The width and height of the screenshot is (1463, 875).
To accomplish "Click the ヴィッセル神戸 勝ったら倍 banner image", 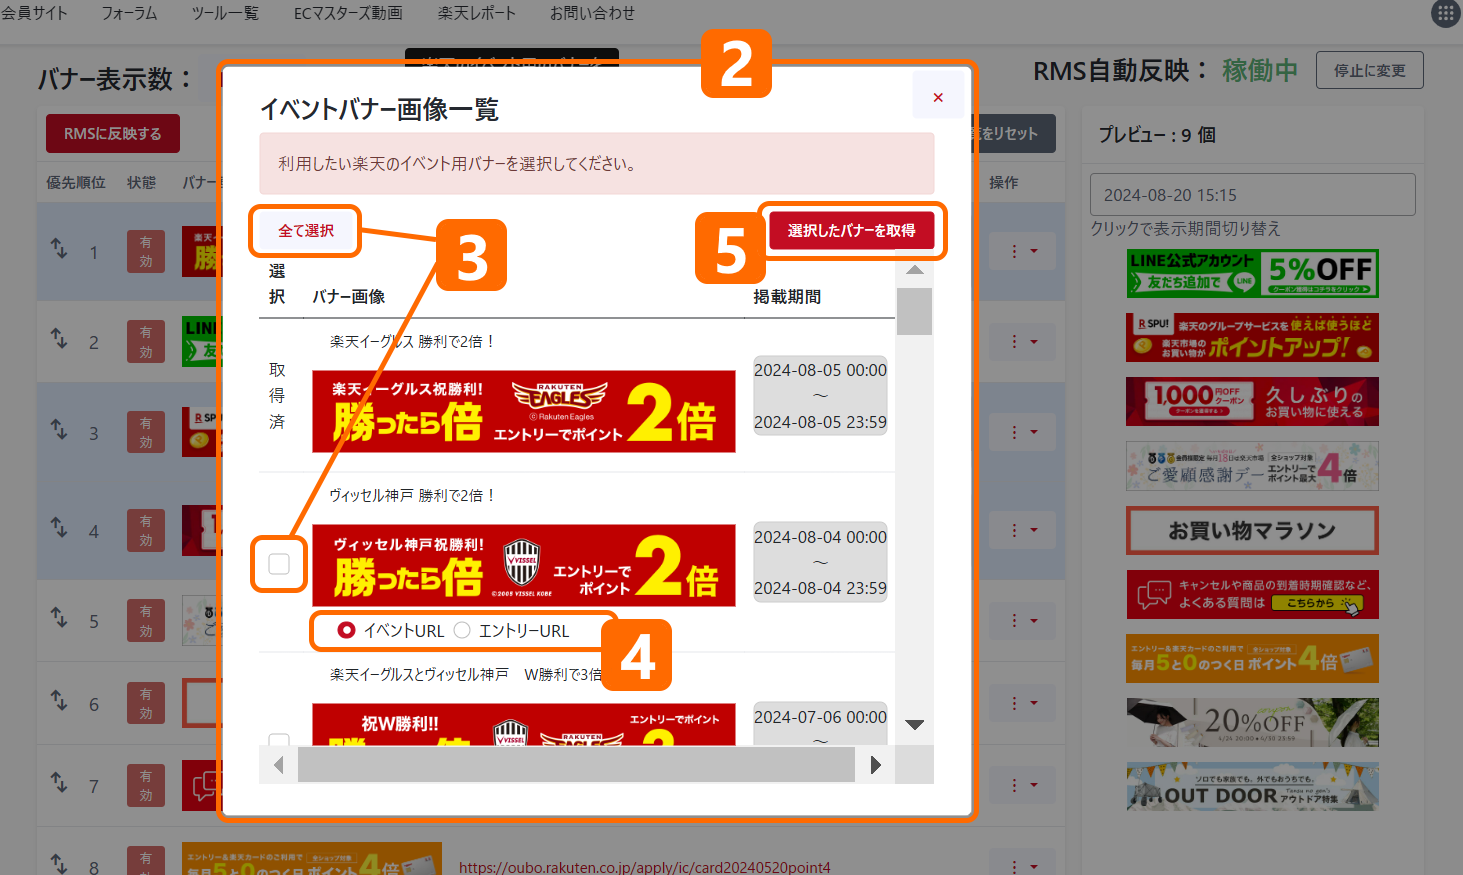I will pyautogui.click(x=524, y=565).
